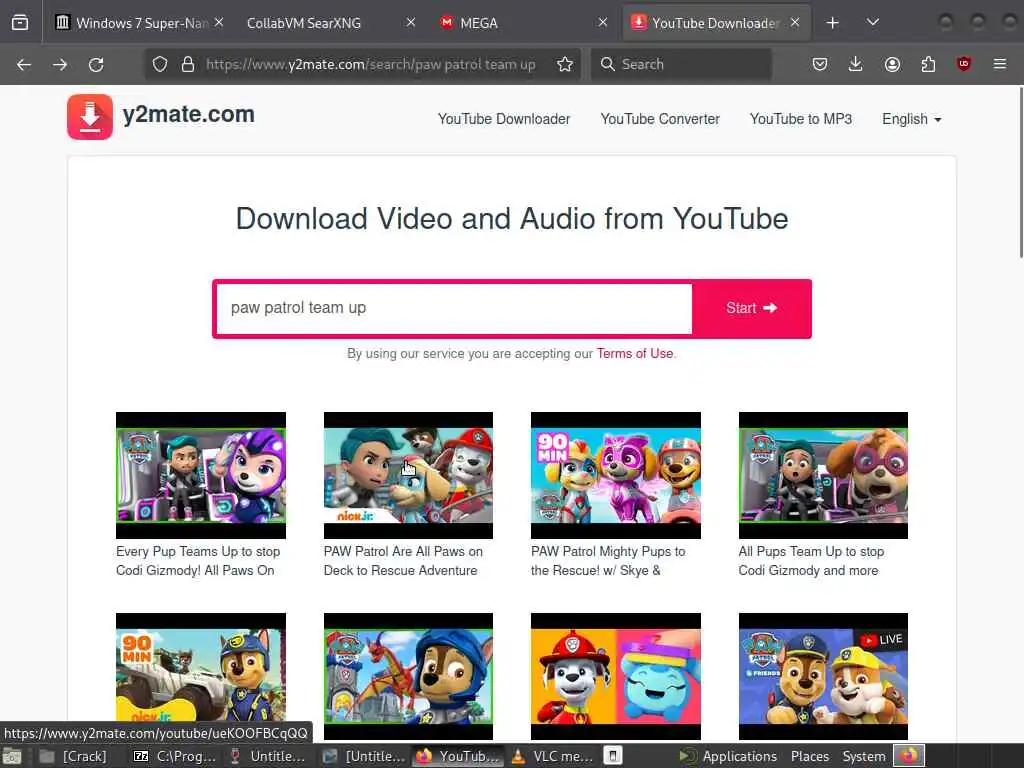This screenshot has width=1024, height=768.
Task: Open VLC media player taskbar item
Action: [x=552, y=756]
